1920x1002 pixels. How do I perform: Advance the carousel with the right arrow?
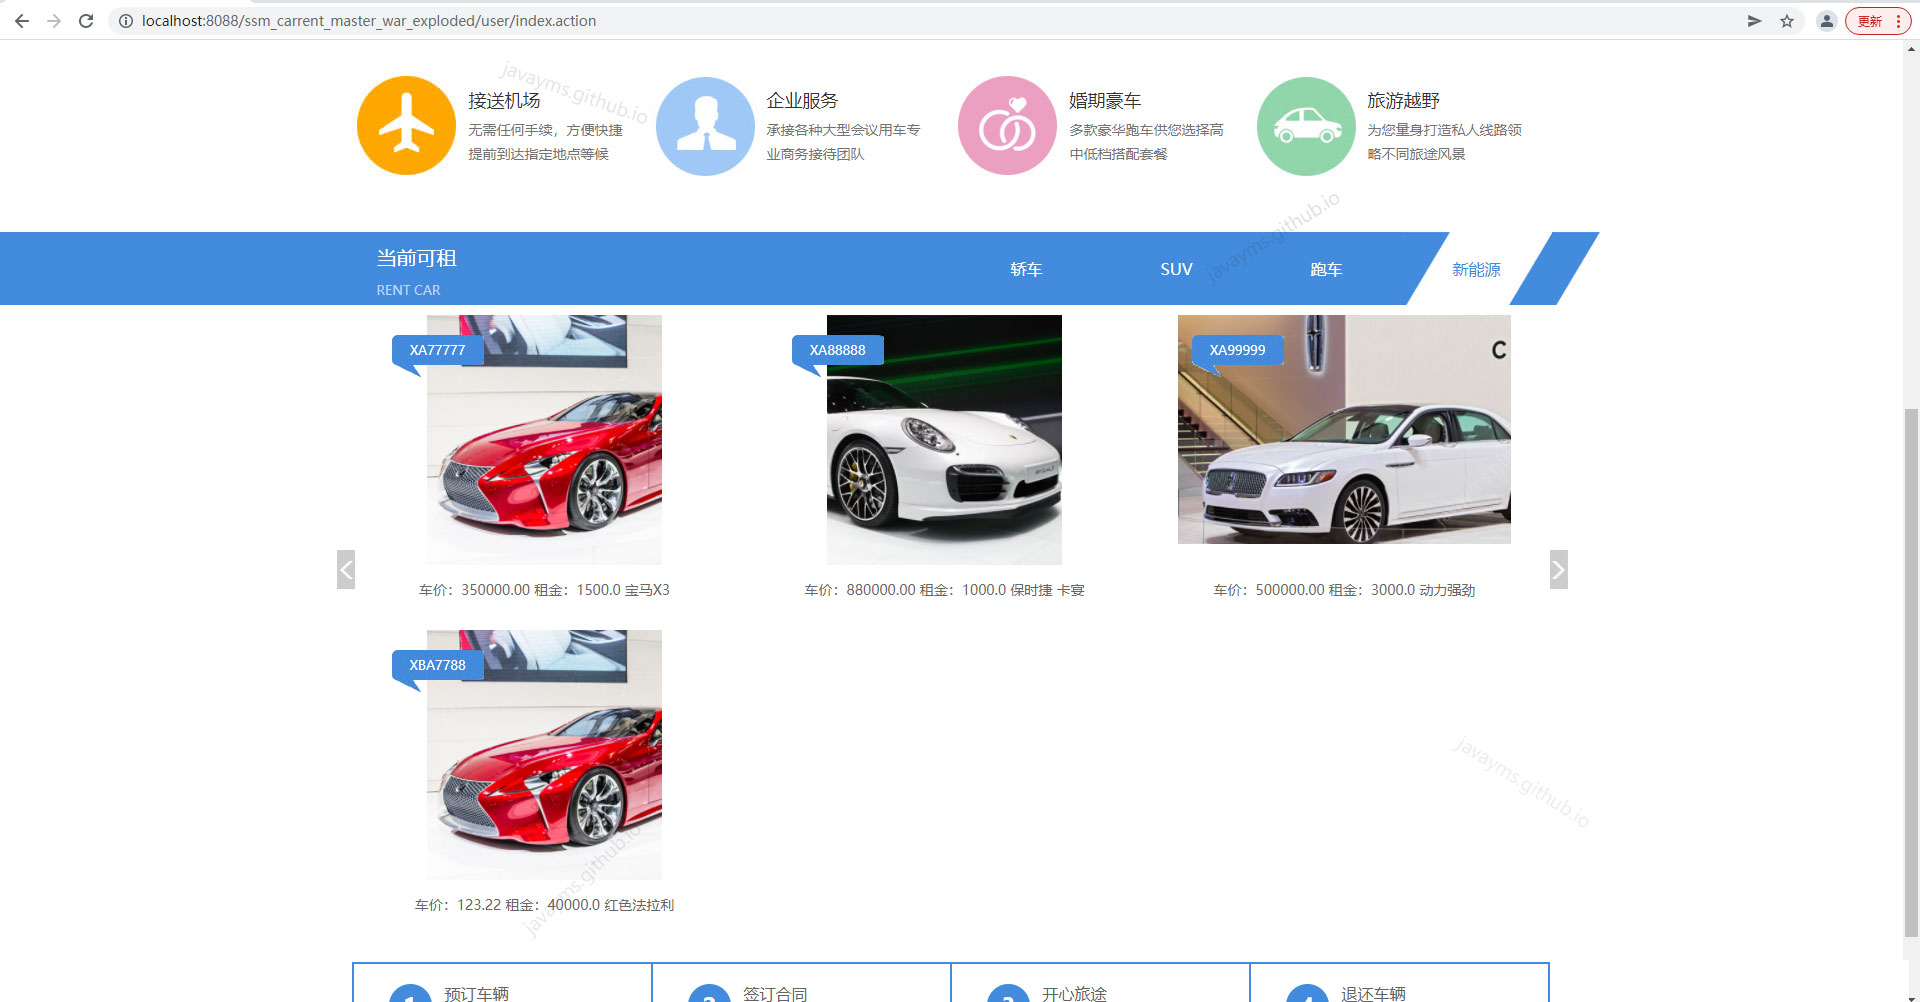pos(1558,569)
